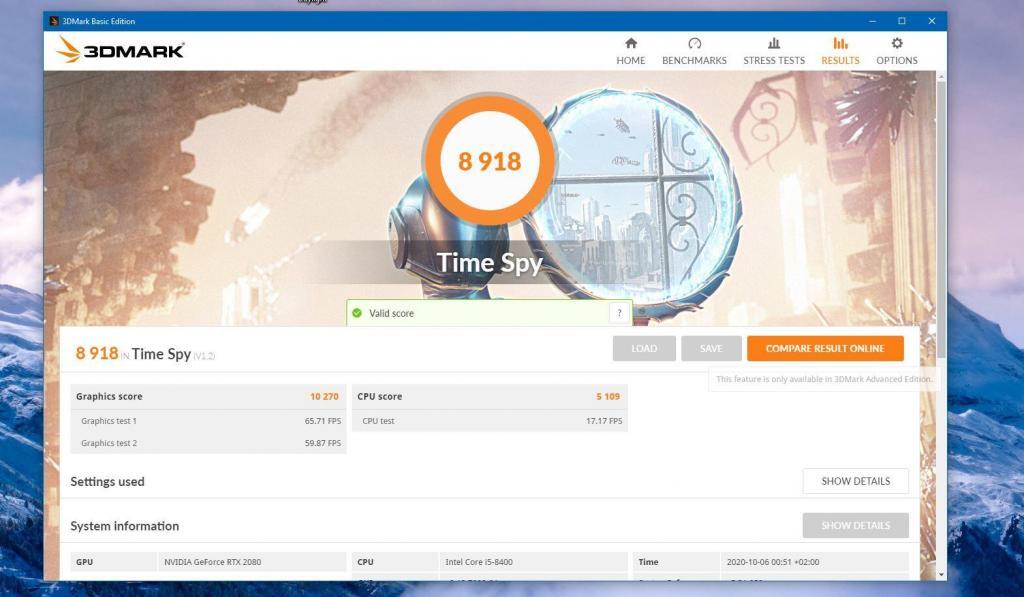
Task: Click the vertical scrollbar thumb
Action: (941, 220)
